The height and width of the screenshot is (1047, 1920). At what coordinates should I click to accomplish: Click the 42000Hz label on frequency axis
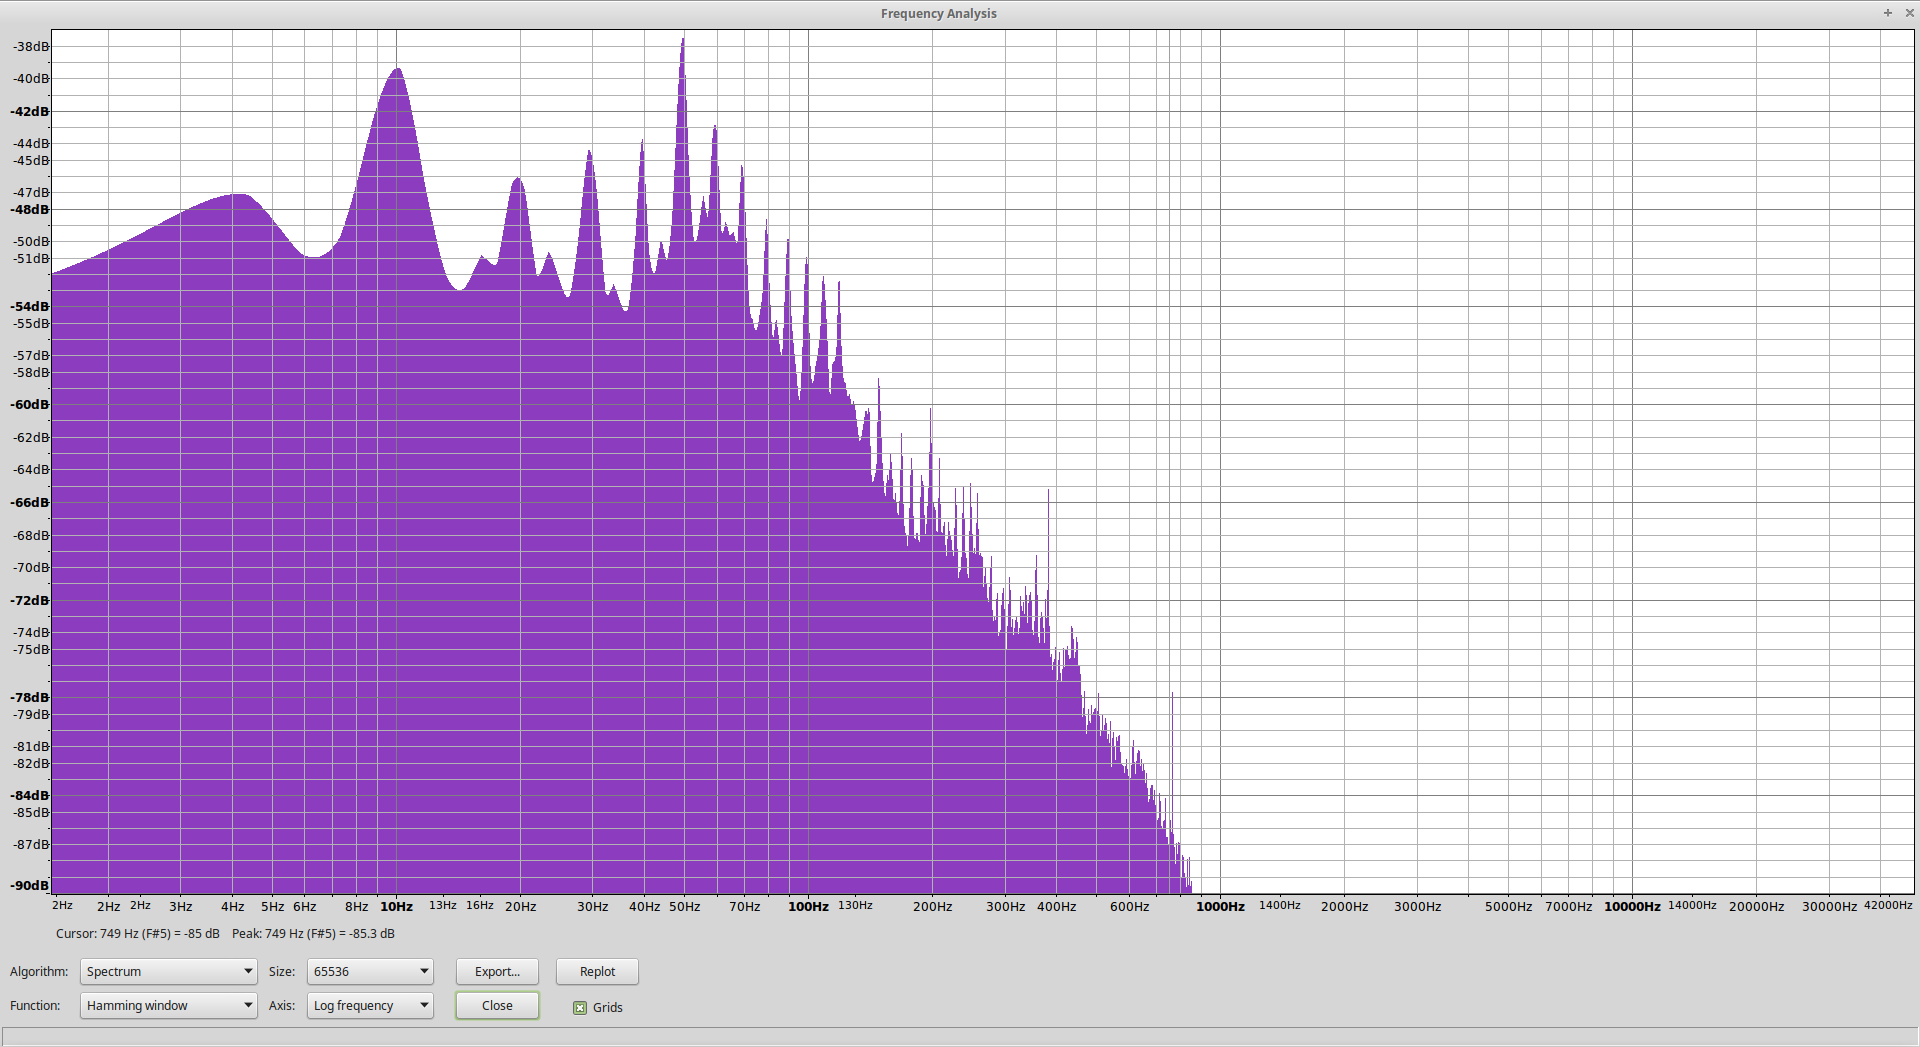(x=1888, y=905)
